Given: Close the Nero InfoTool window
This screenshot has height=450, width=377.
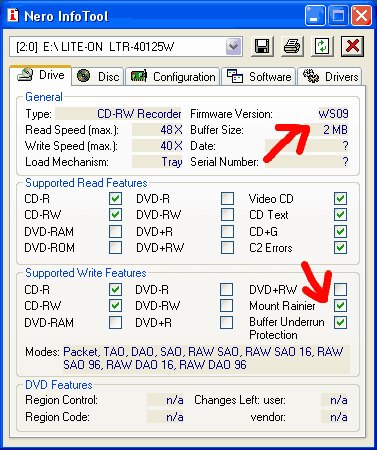Looking at the screenshot, I should pos(361,16).
